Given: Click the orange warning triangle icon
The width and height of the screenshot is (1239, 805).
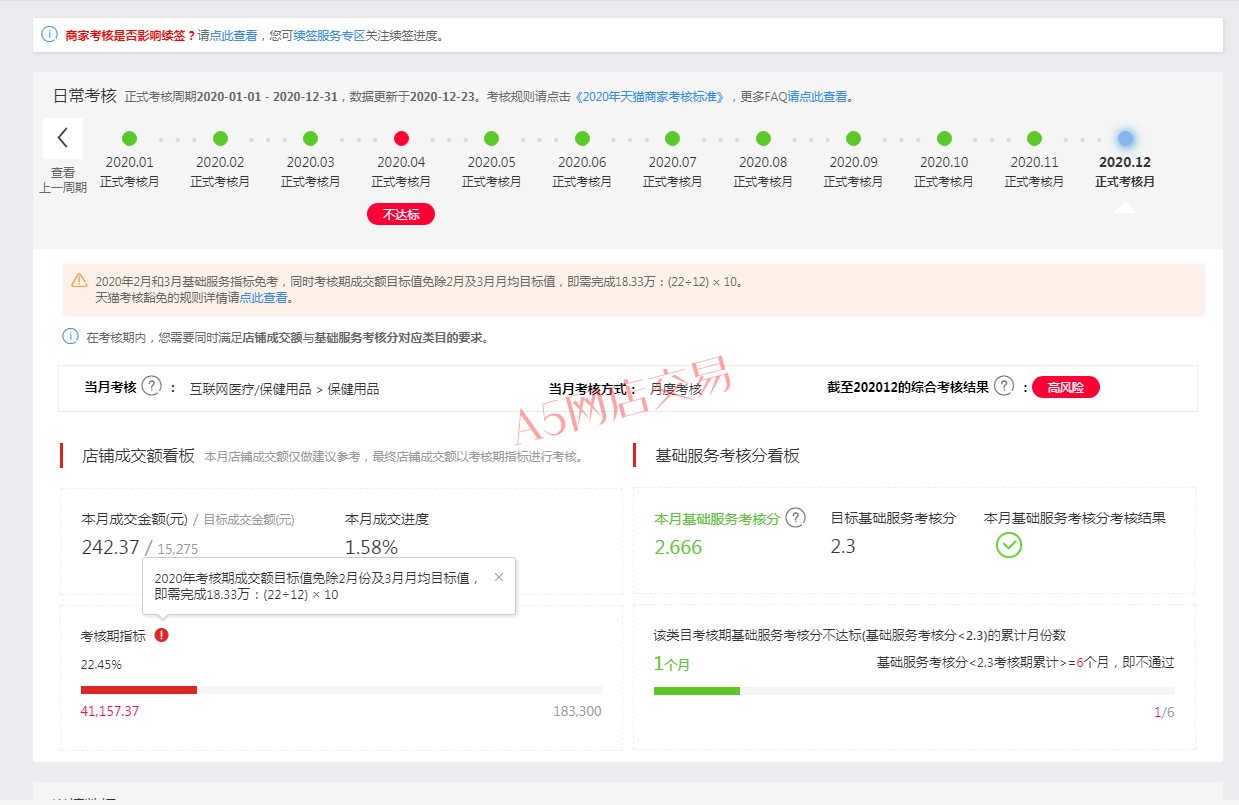Looking at the screenshot, I should click(79, 281).
